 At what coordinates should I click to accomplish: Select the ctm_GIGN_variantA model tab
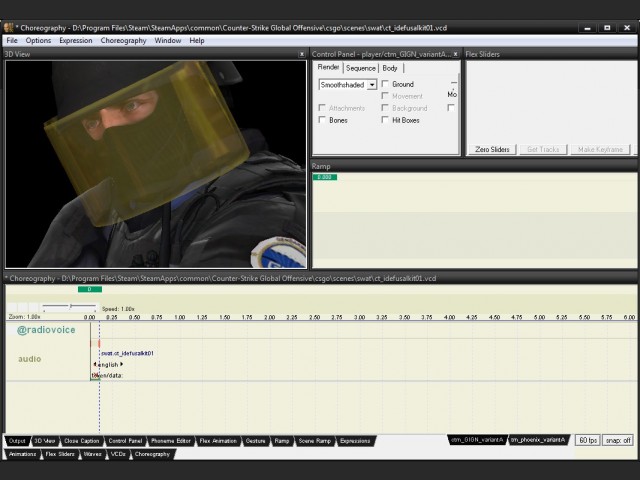(x=477, y=440)
